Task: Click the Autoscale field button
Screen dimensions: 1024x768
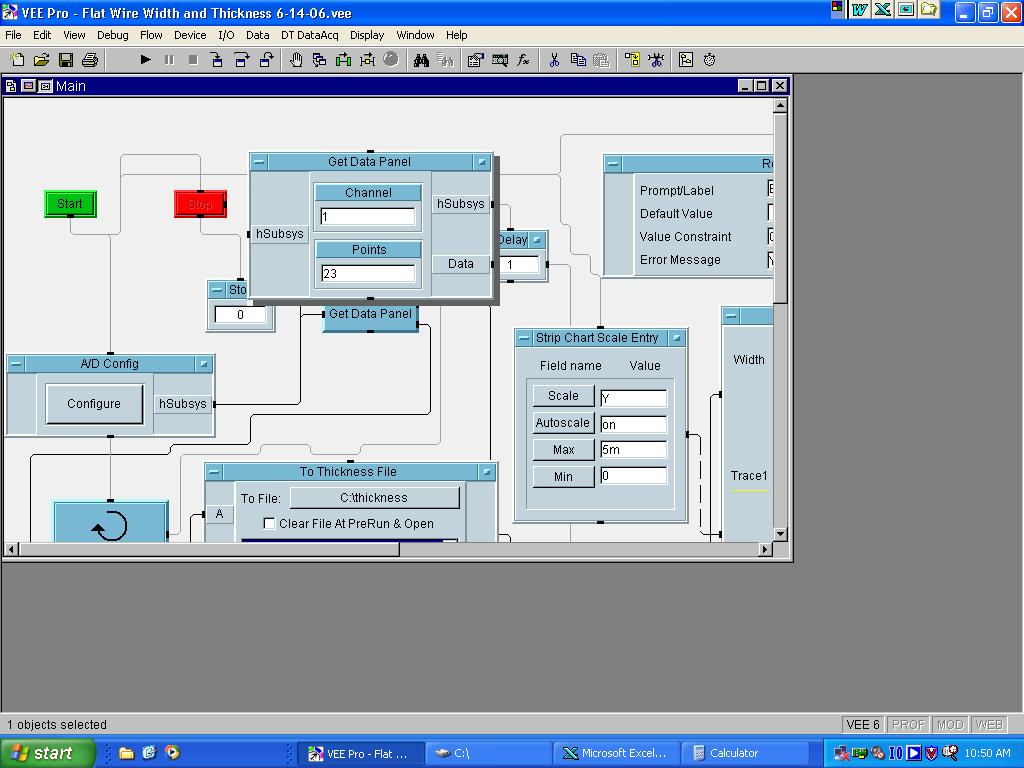Action: pos(562,423)
